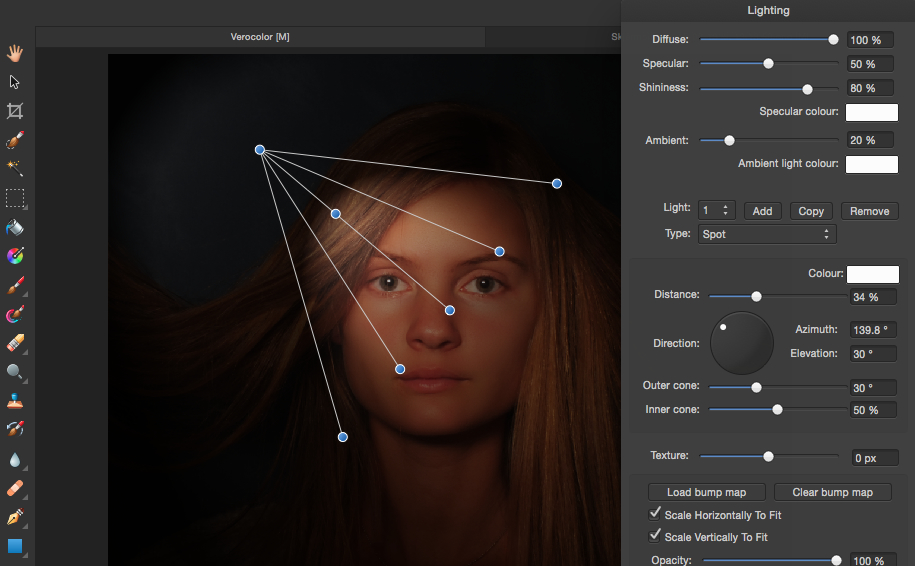The width and height of the screenshot is (915, 566).
Task: Activate the Pen nib tool
Action: pyautogui.click(x=15, y=518)
